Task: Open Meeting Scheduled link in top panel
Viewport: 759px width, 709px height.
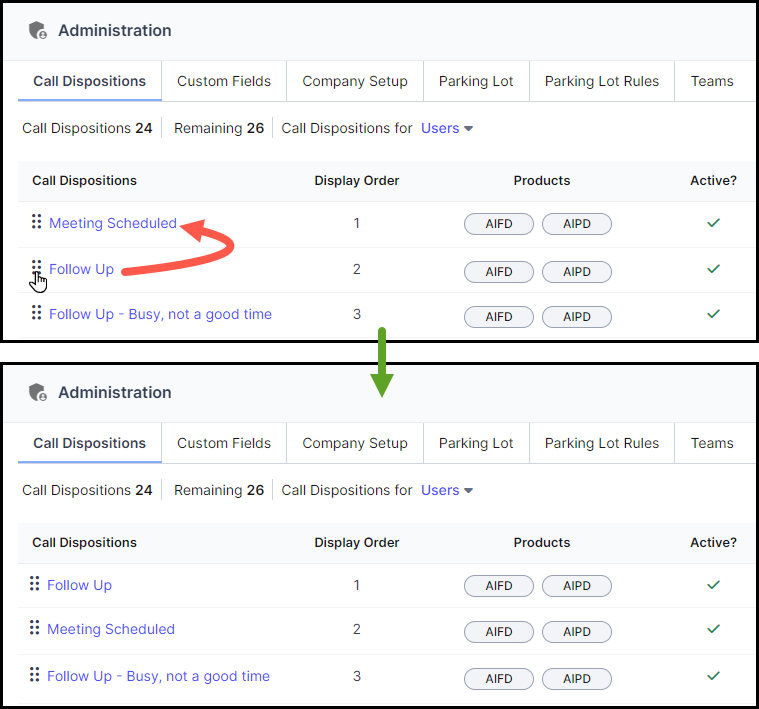Action: click(113, 223)
